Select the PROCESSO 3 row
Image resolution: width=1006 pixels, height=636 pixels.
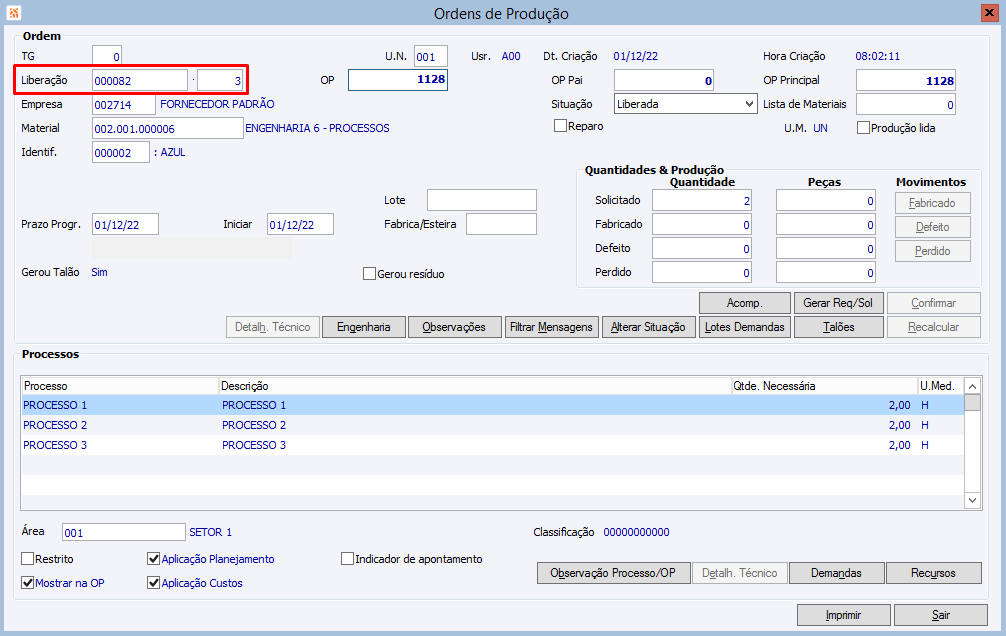492,445
